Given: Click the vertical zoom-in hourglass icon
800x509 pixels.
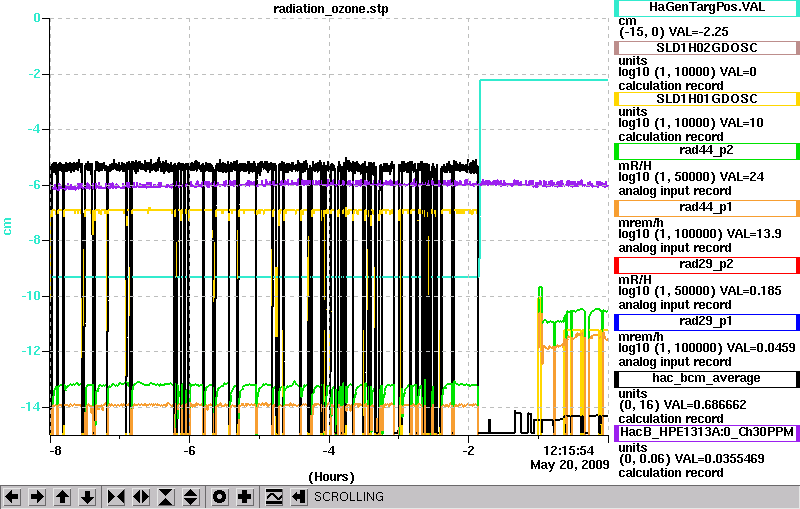Looking at the screenshot, I should point(166,496).
